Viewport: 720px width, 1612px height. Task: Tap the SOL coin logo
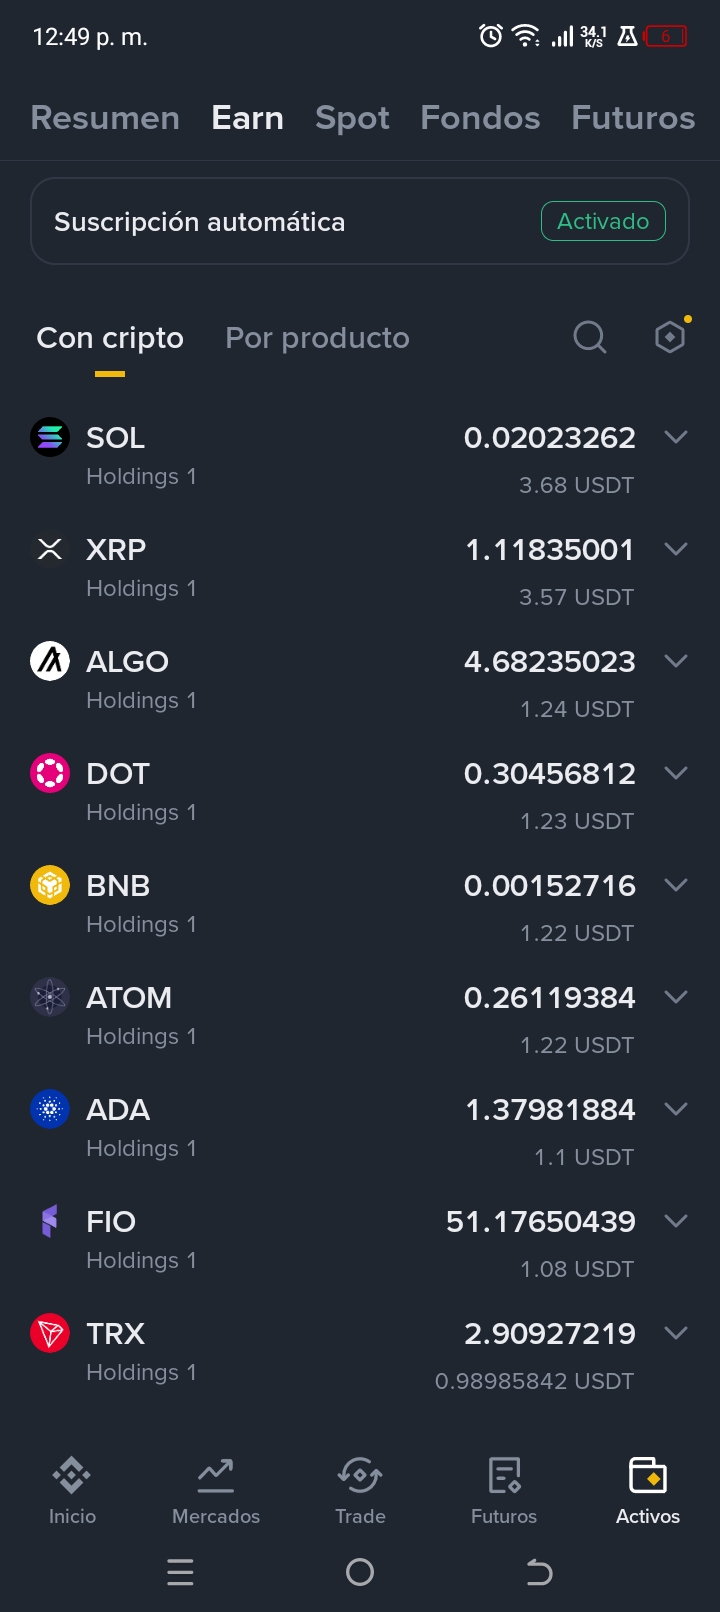[50, 437]
